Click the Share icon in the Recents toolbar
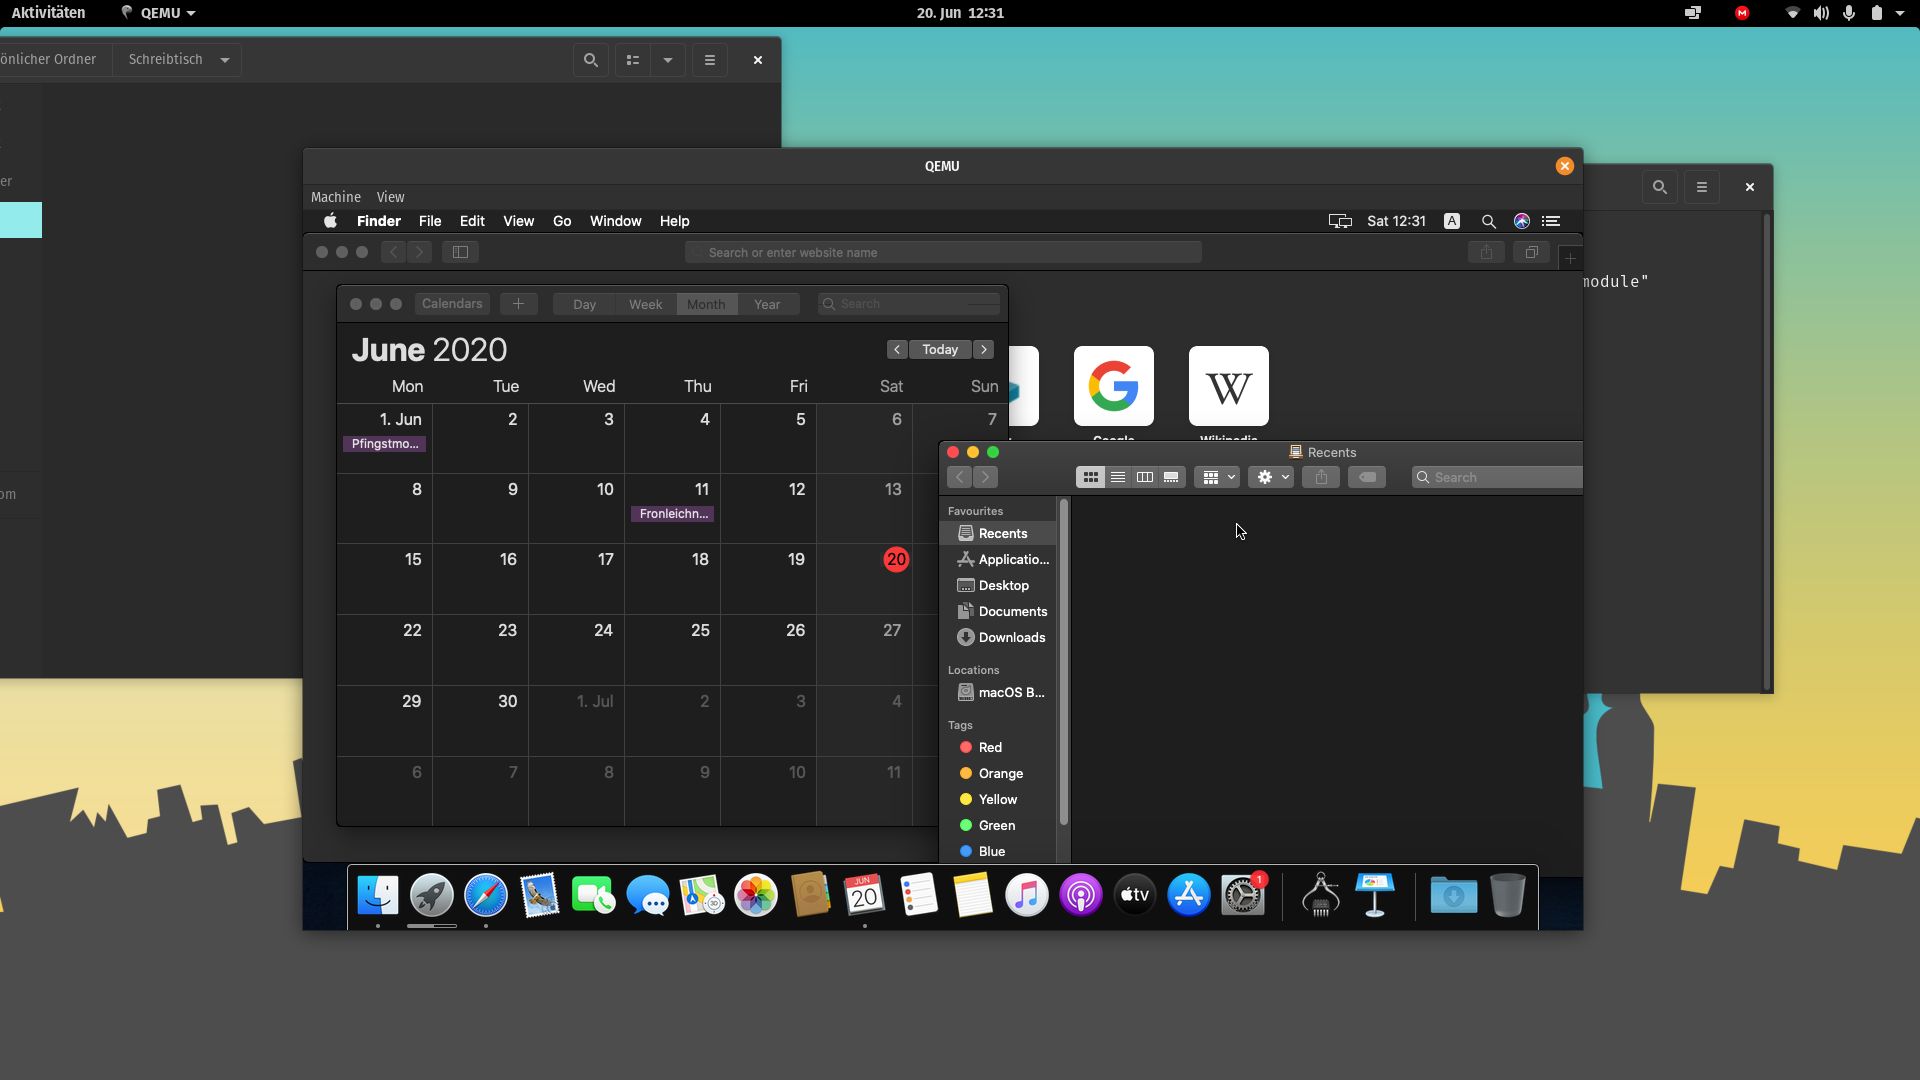Viewport: 1920px width, 1080px height. 1321,477
